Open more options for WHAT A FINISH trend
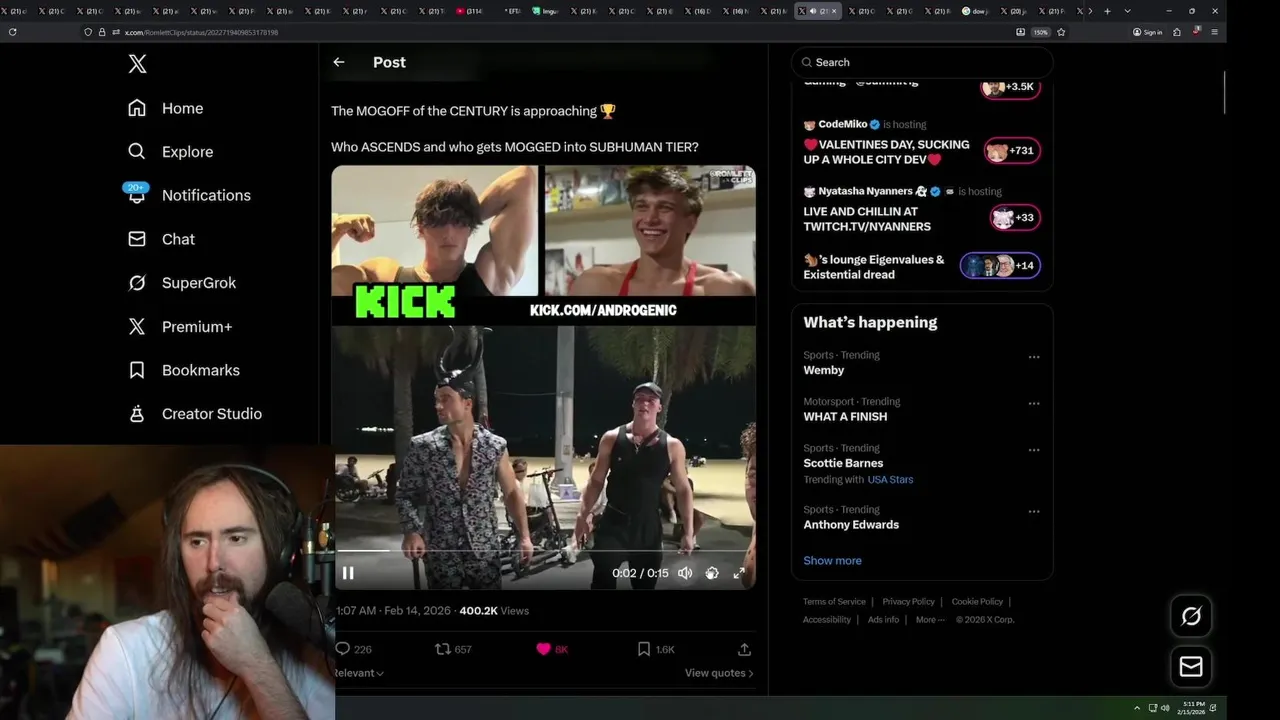This screenshot has width=1280, height=720. (1034, 404)
